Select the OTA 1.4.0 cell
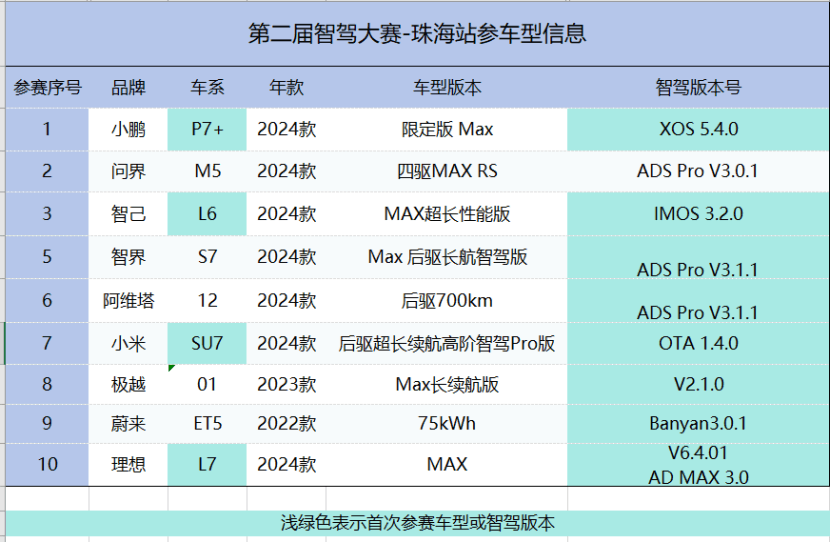 click(698, 344)
